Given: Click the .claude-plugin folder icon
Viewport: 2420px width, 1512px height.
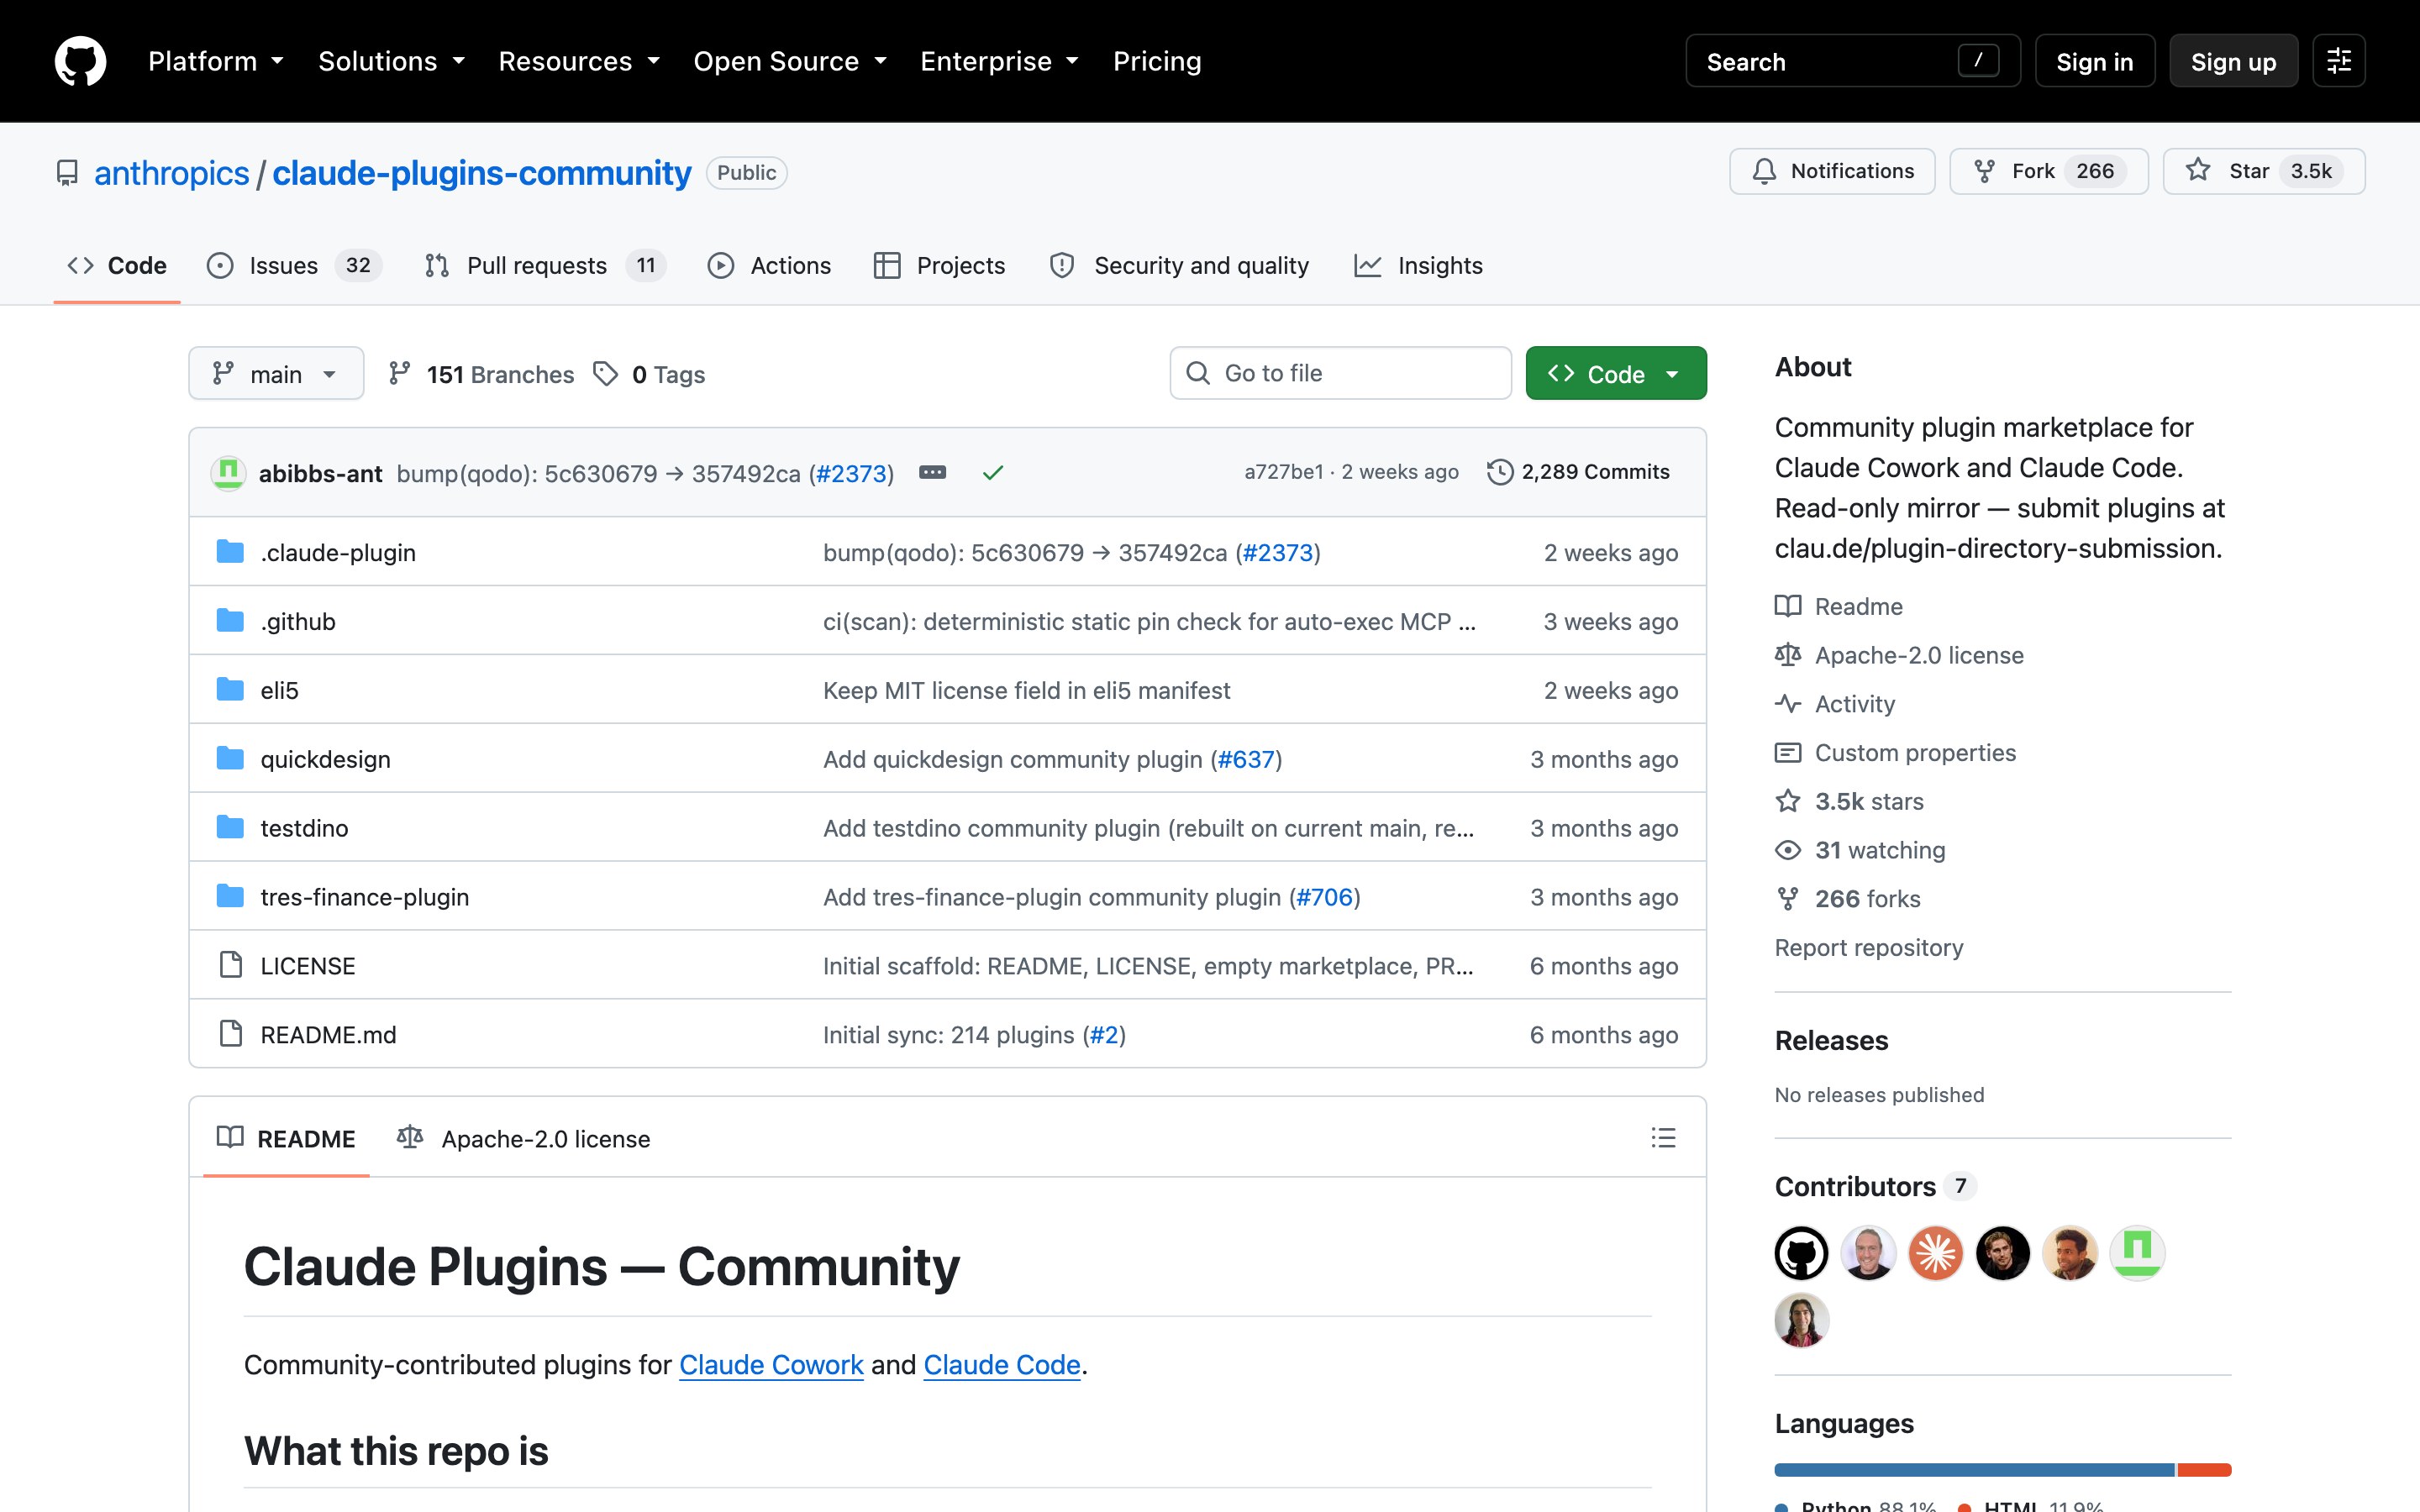Looking at the screenshot, I should tap(230, 552).
